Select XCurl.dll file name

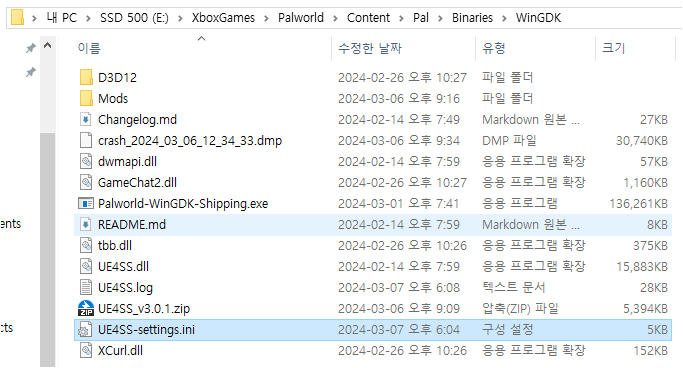(120, 351)
